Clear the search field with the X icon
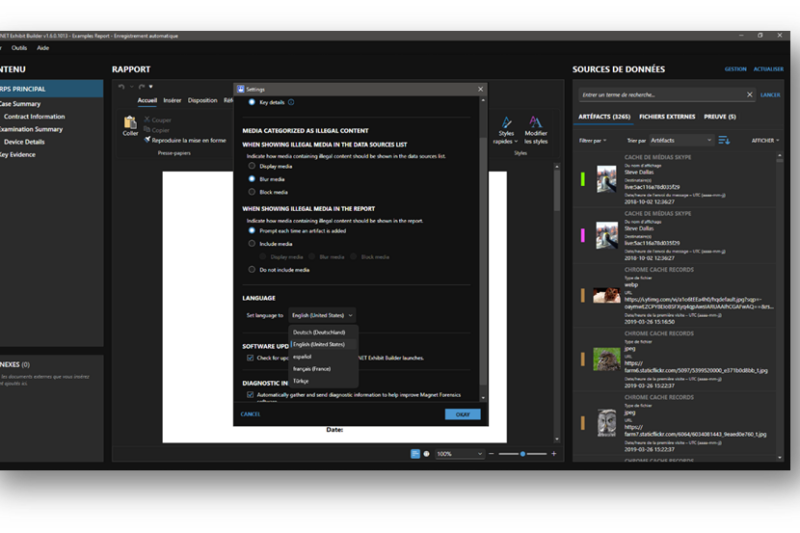The height and width of the screenshot is (533, 800). [749, 94]
